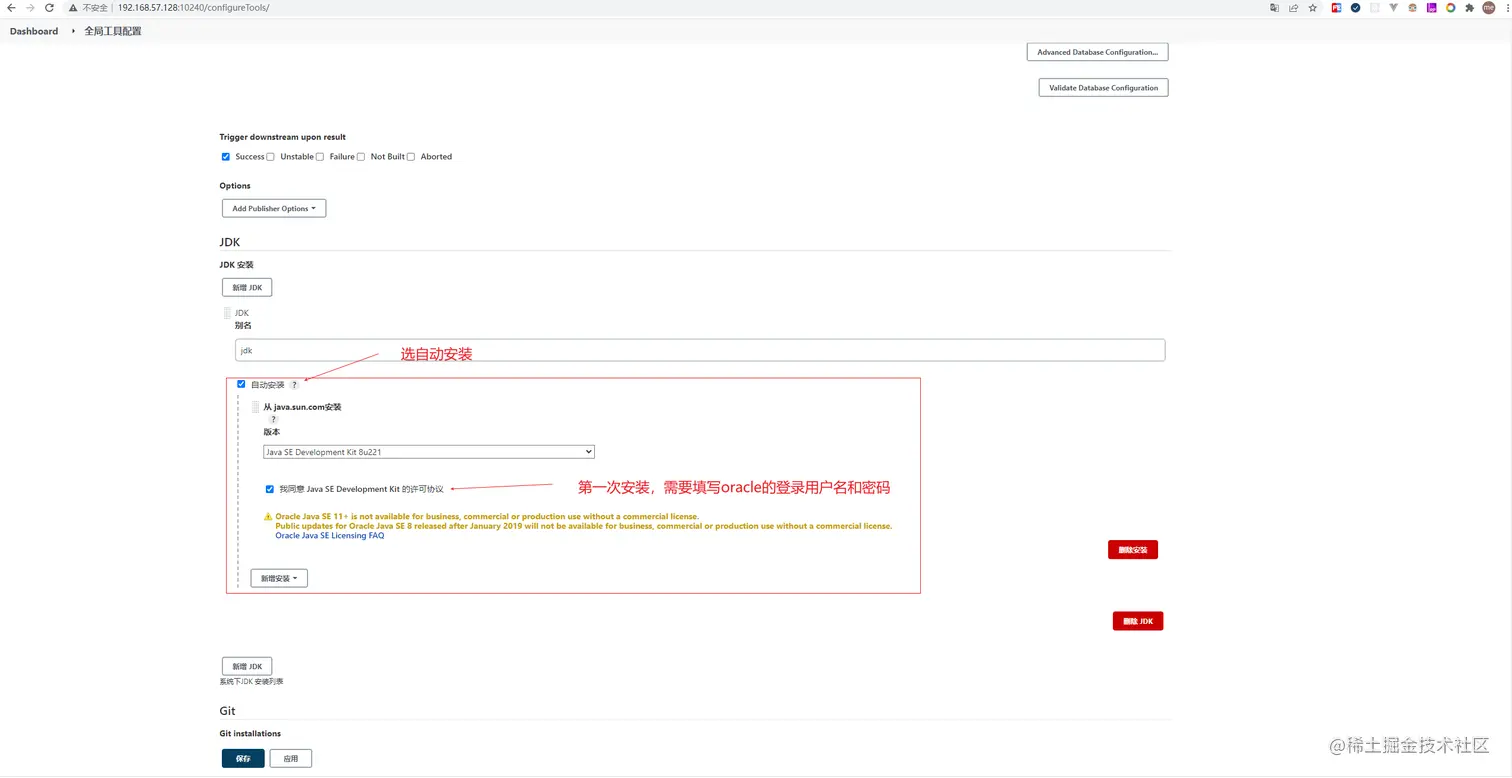Go to Dashboard breadcrumb

[34, 31]
